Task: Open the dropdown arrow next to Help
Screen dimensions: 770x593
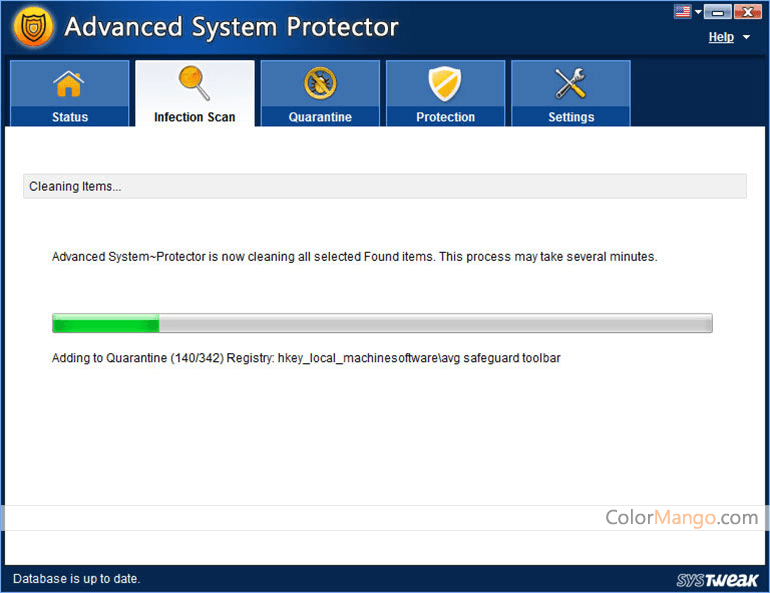Action: coord(746,38)
